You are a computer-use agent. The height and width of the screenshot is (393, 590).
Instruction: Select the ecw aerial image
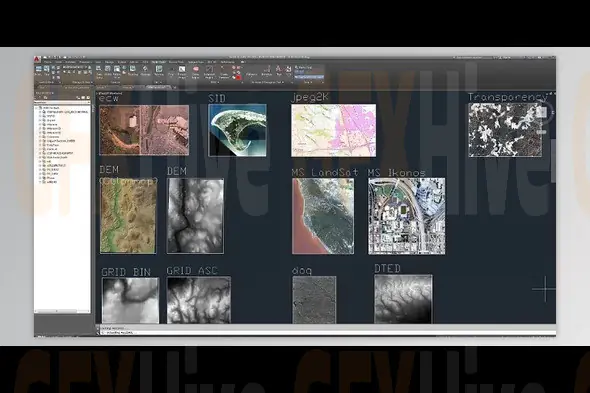(144, 130)
